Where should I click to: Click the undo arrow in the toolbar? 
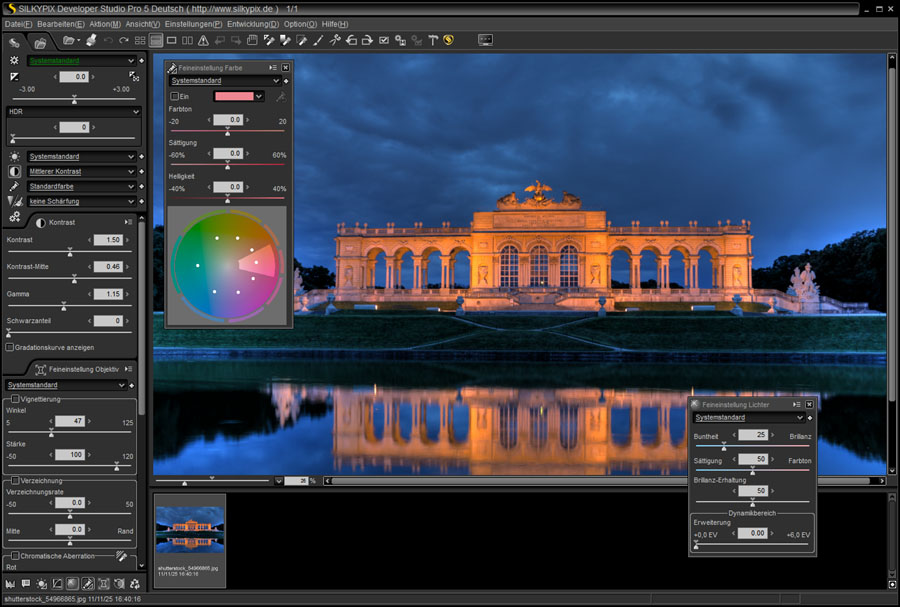point(108,41)
